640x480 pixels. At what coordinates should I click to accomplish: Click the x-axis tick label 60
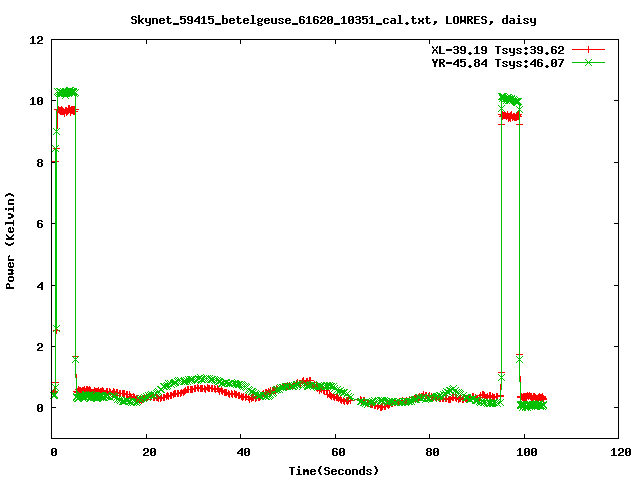coord(338,452)
